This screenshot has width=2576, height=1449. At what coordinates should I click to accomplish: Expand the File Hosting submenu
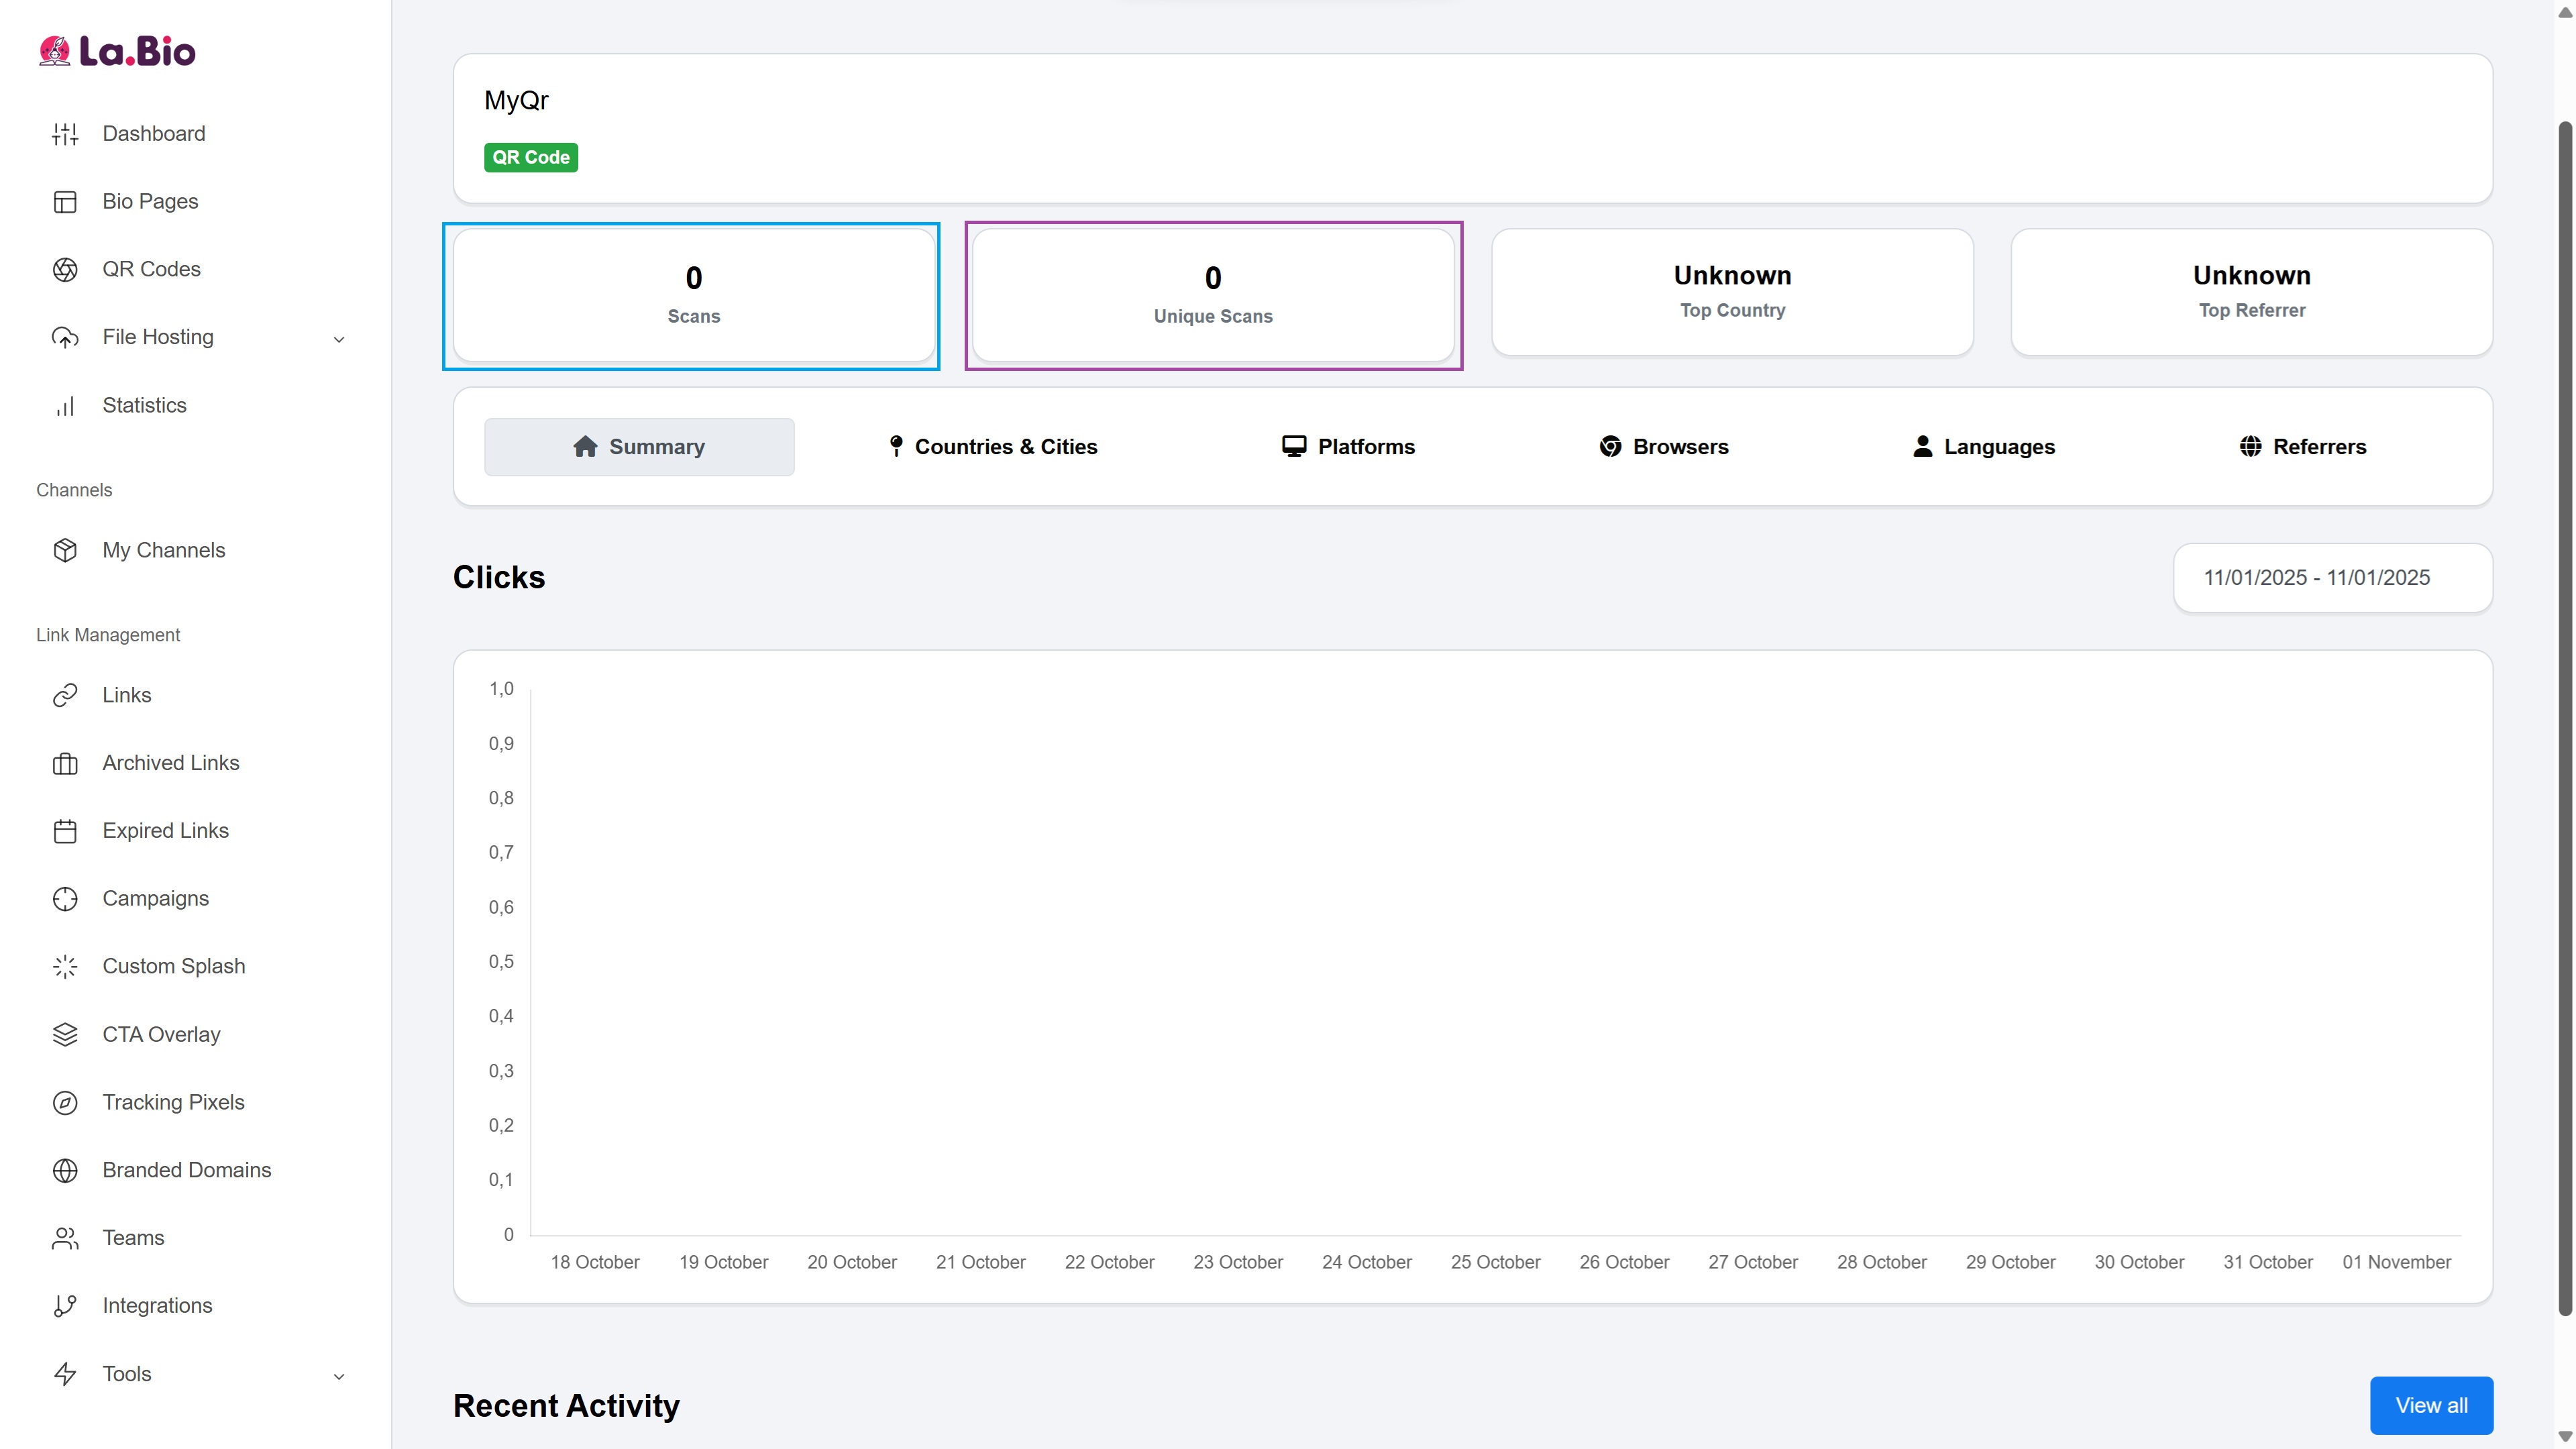coord(338,339)
